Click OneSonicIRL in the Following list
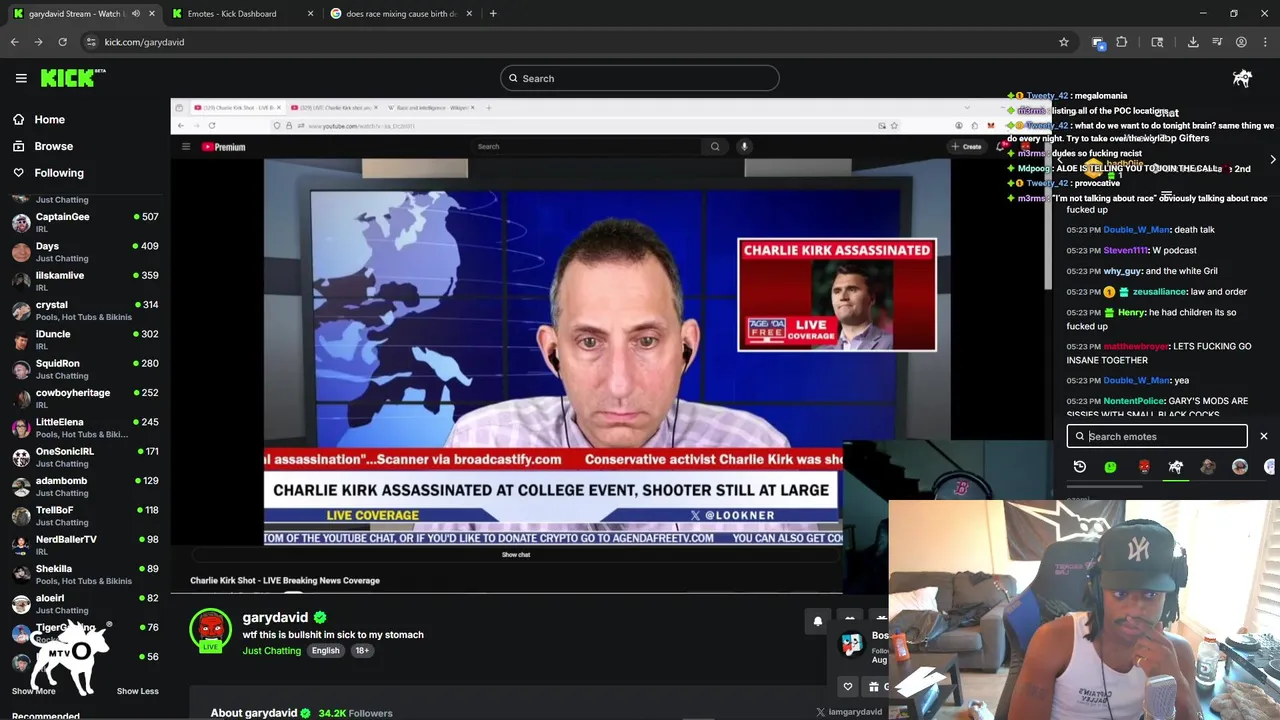The image size is (1280, 720). coord(85,457)
